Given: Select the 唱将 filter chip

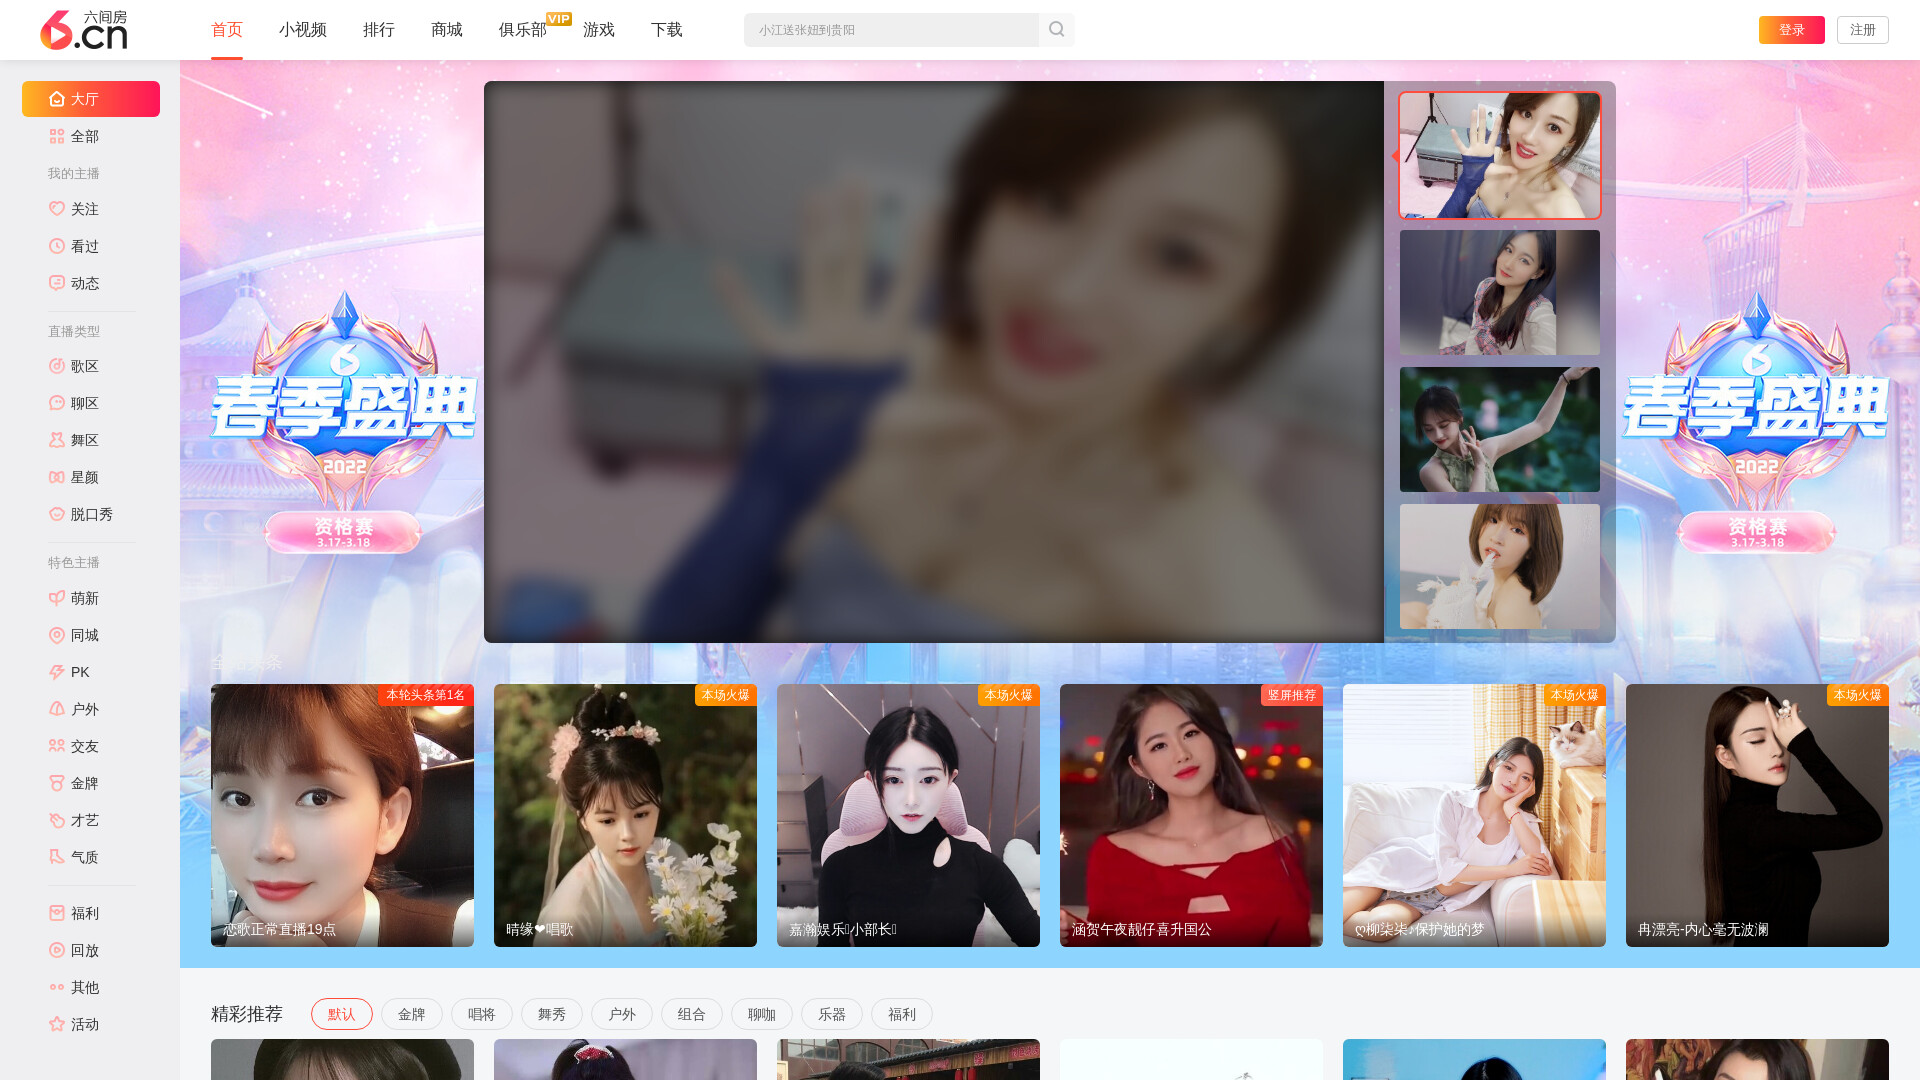Looking at the screenshot, I should tap(482, 1014).
